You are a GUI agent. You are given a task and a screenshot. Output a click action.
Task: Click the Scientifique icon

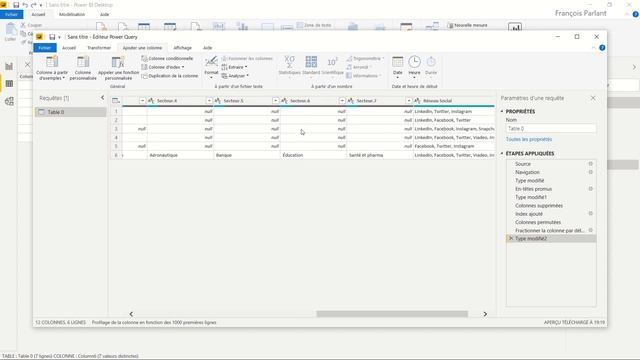click(x=332, y=62)
